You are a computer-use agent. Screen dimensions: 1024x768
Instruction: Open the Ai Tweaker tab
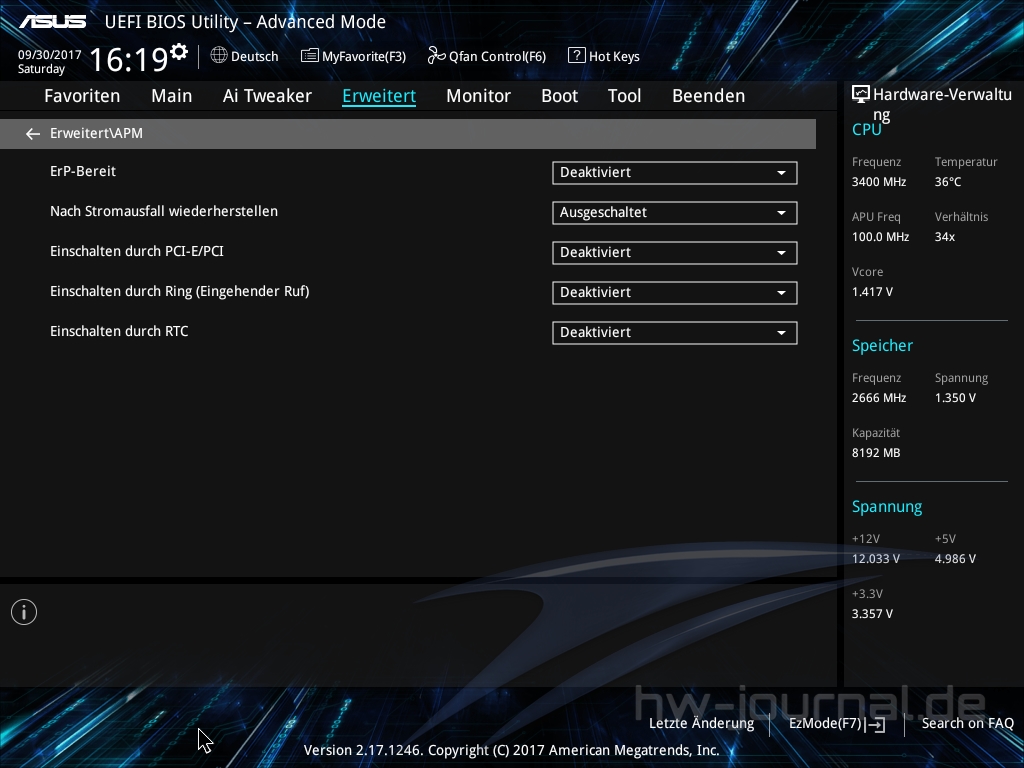click(x=267, y=96)
